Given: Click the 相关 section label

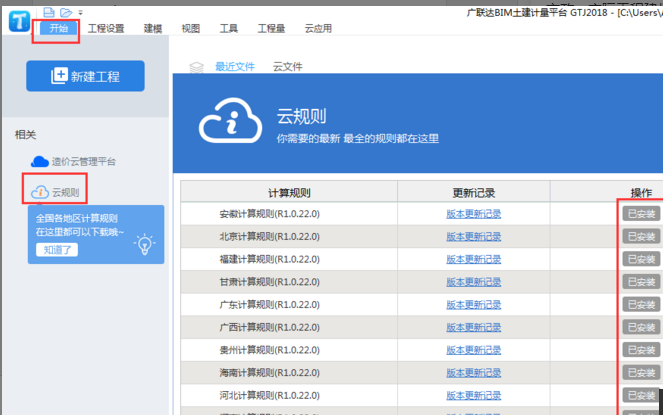Looking at the screenshot, I should coord(25,135).
